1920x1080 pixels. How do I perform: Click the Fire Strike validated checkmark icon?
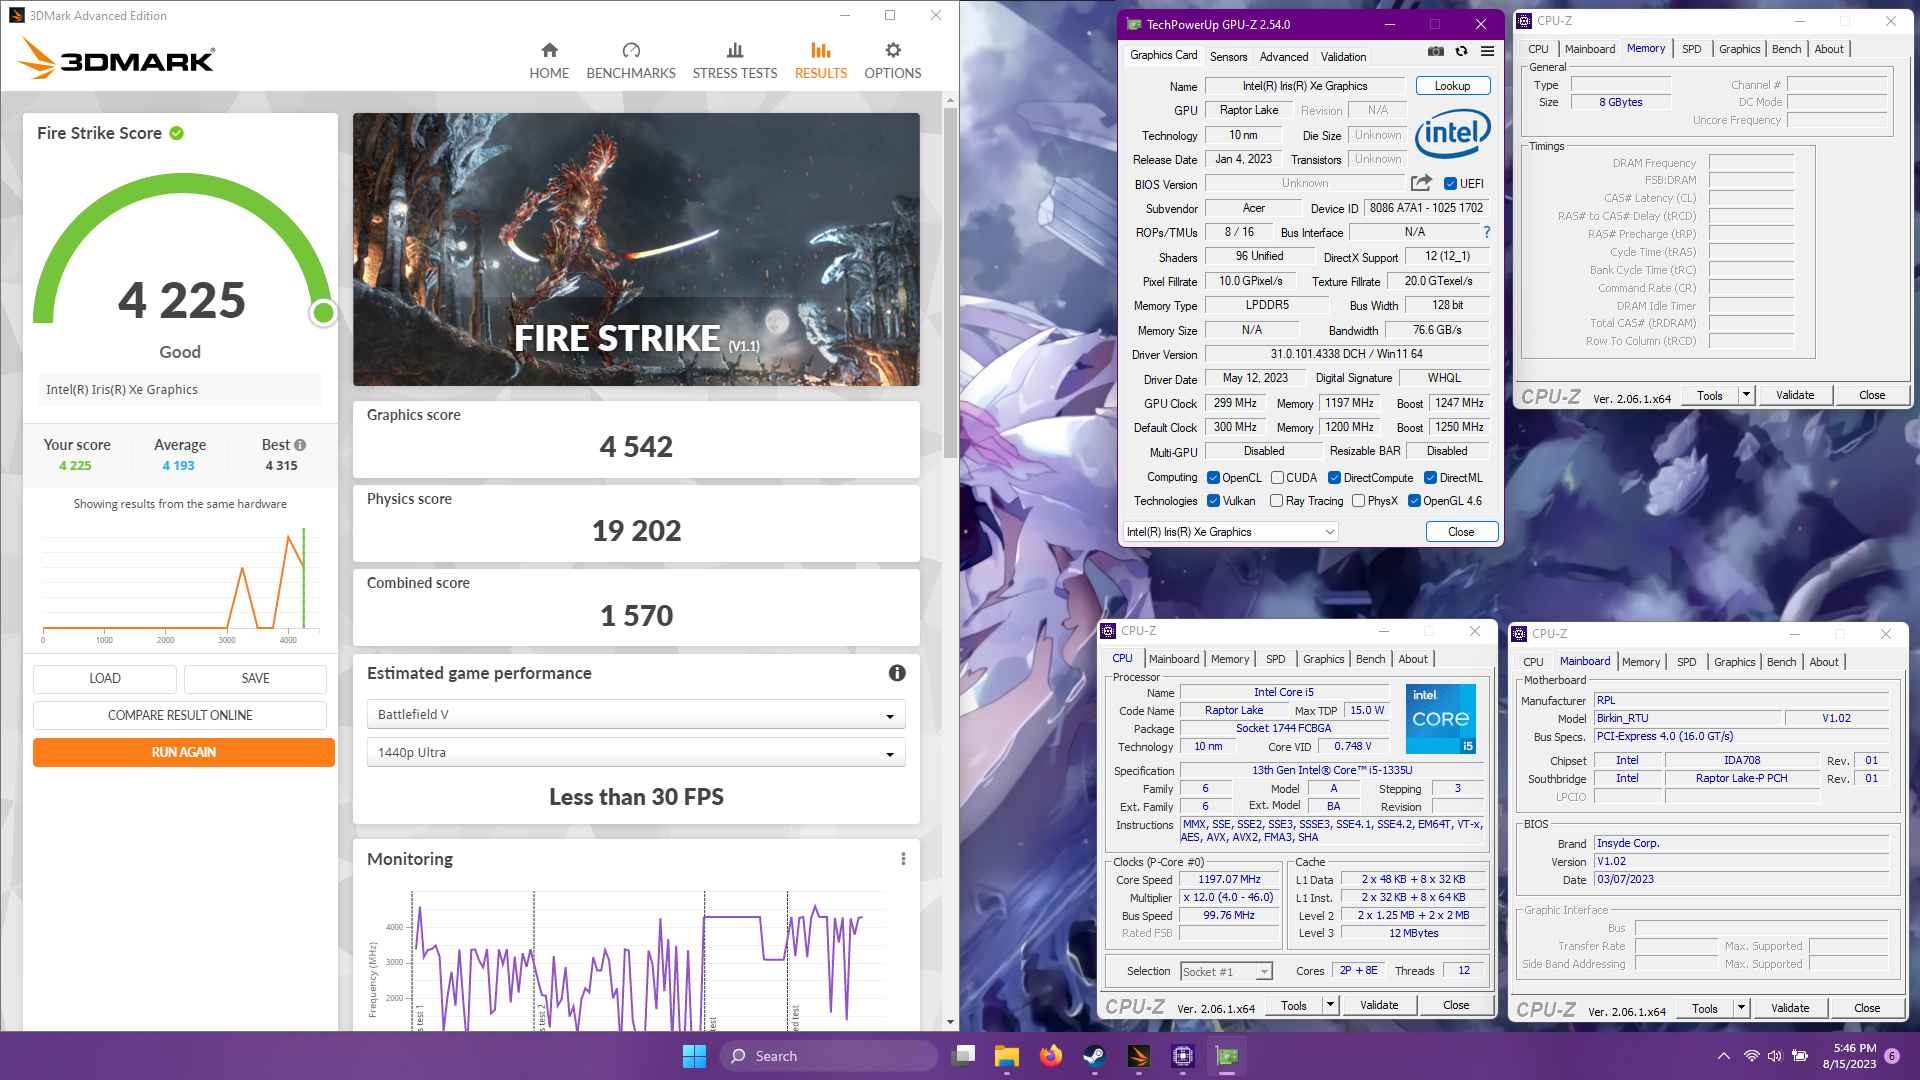coord(177,133)
